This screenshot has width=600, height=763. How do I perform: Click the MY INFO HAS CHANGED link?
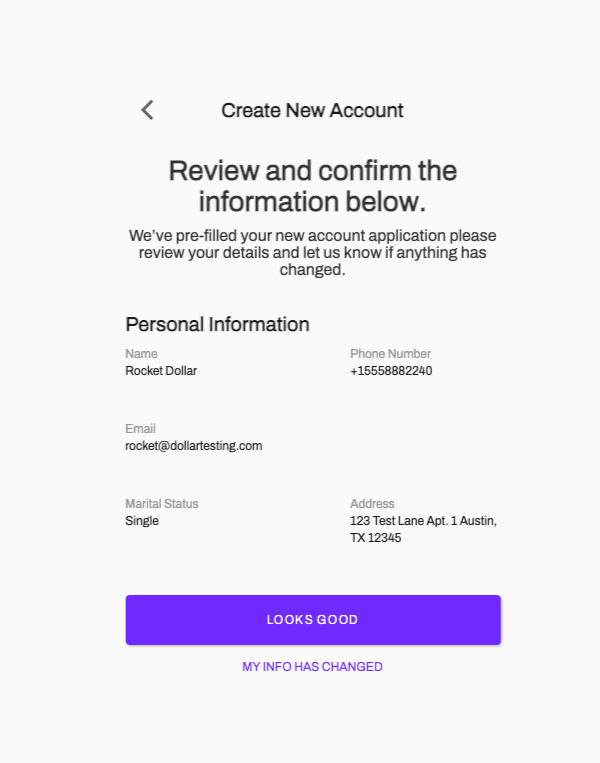[x=312, y=667]
